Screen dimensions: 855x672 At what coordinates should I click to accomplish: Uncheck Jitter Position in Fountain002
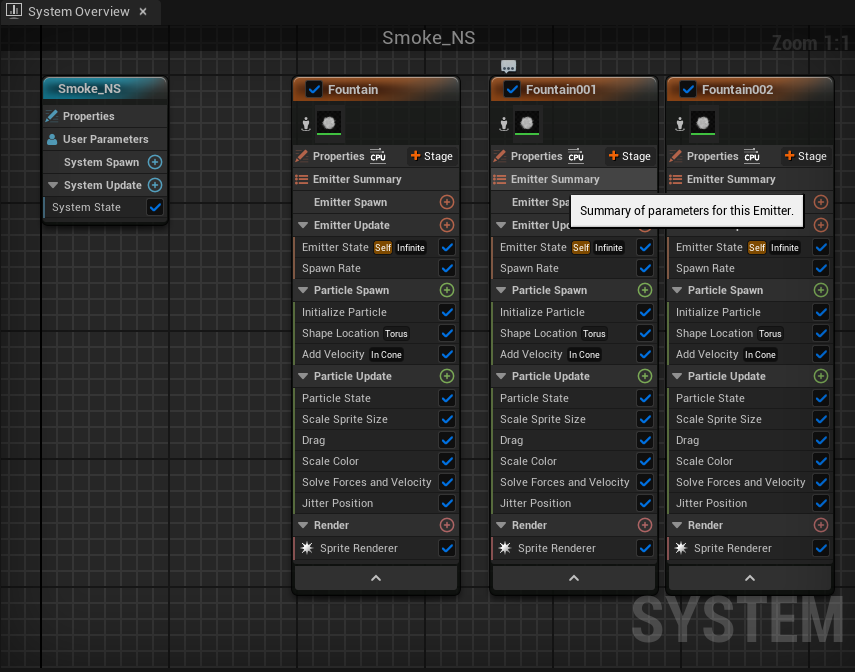(x=821, y=503)
